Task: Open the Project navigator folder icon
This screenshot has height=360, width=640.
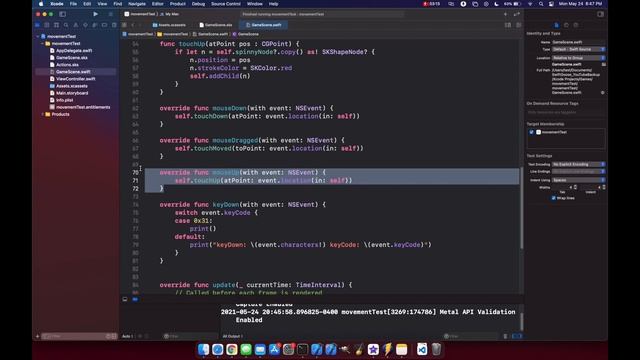Action: [x=38, y=25]
